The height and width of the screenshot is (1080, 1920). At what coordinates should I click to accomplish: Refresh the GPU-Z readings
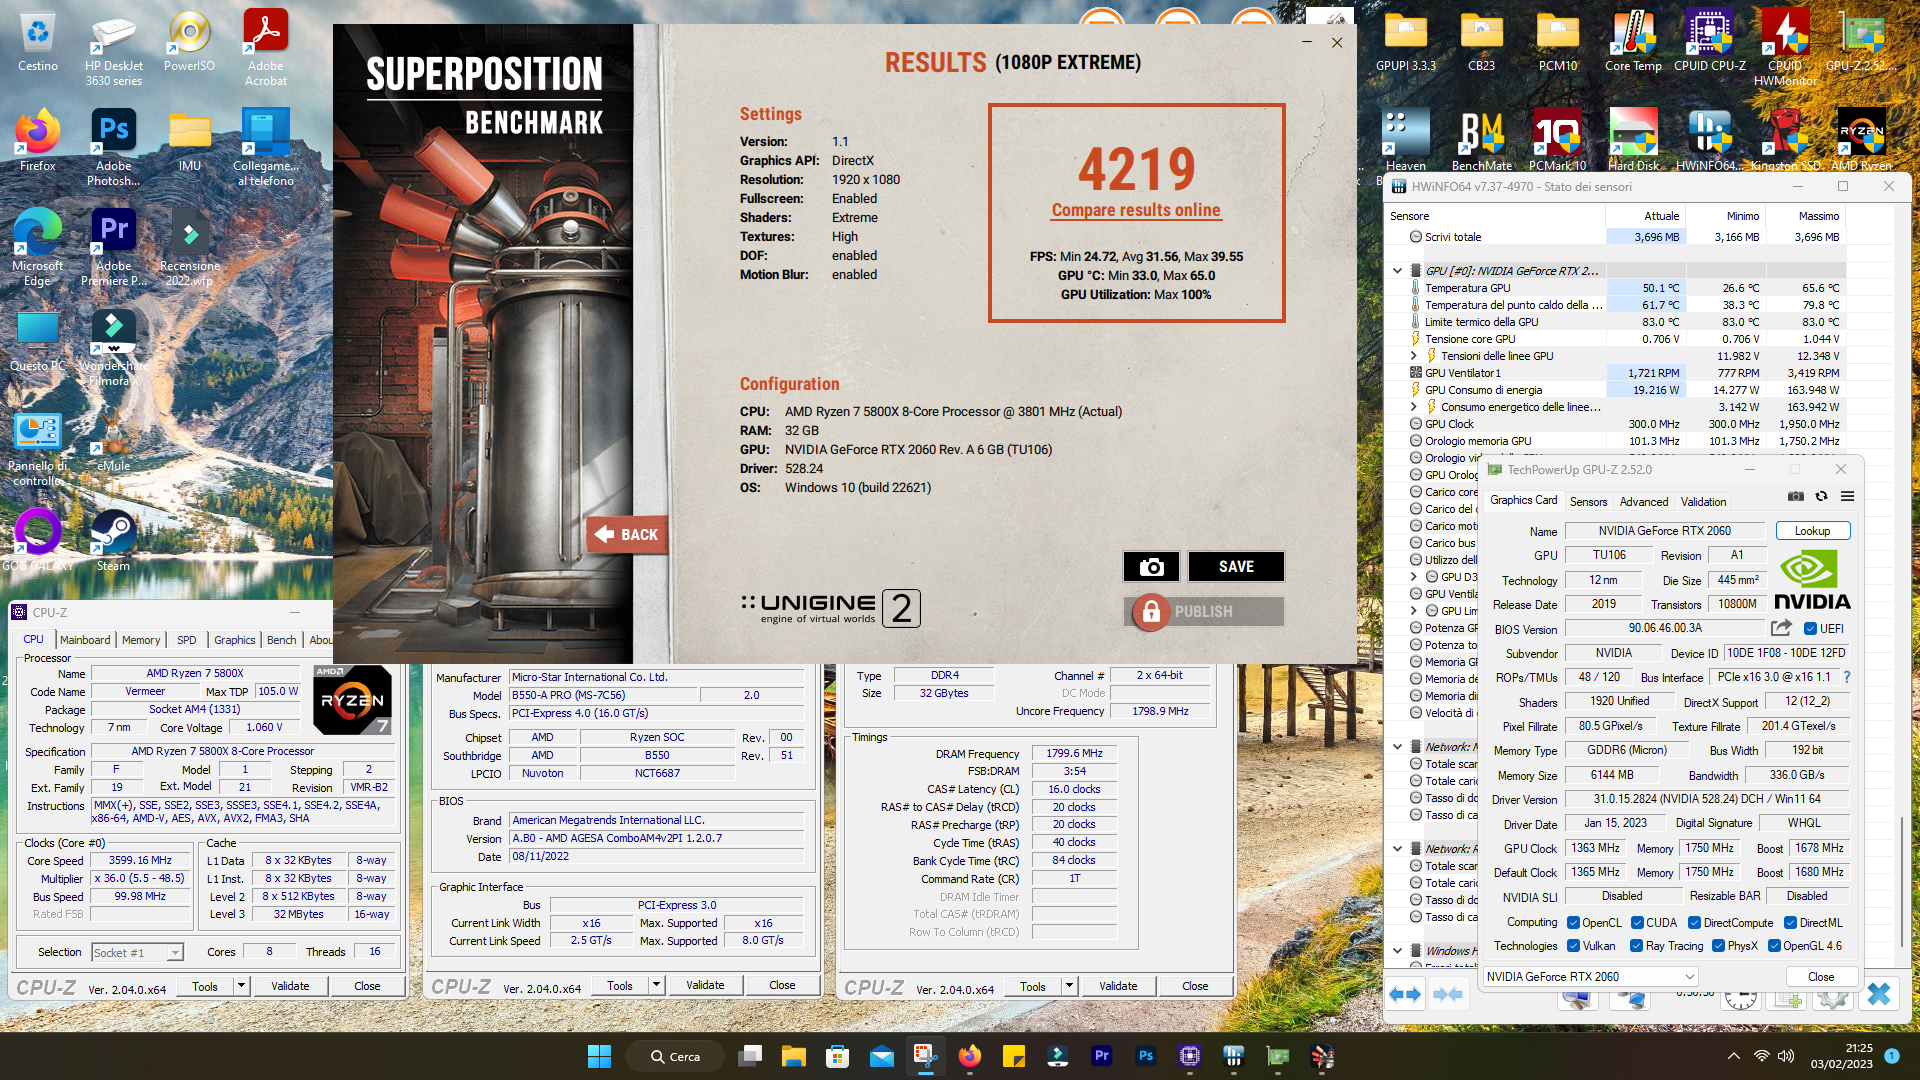1821,496
